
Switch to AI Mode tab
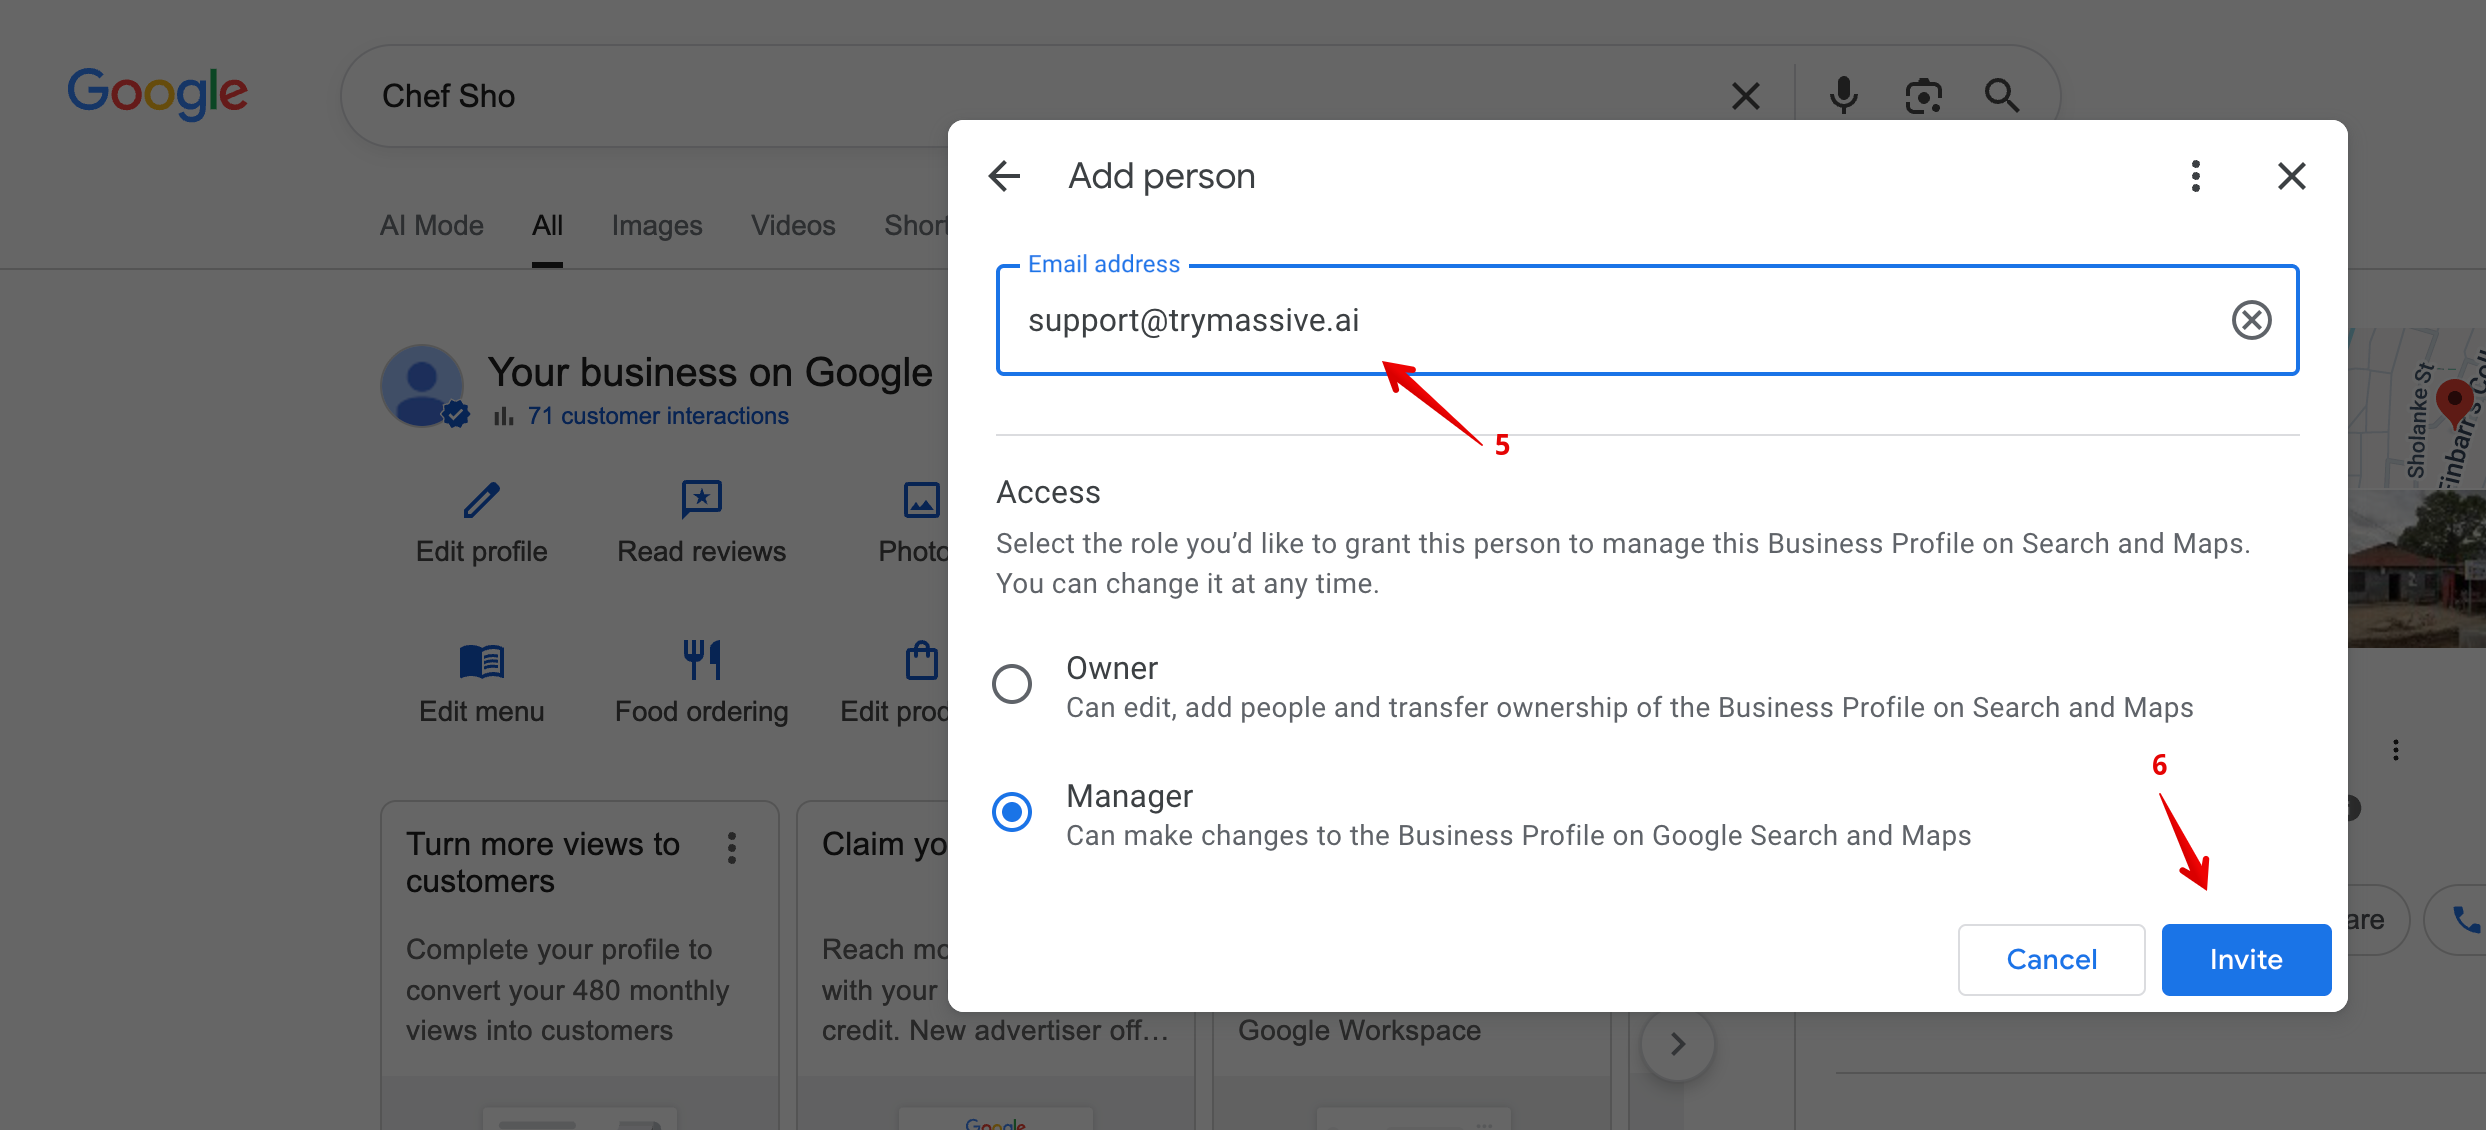(x=432, y=226)
